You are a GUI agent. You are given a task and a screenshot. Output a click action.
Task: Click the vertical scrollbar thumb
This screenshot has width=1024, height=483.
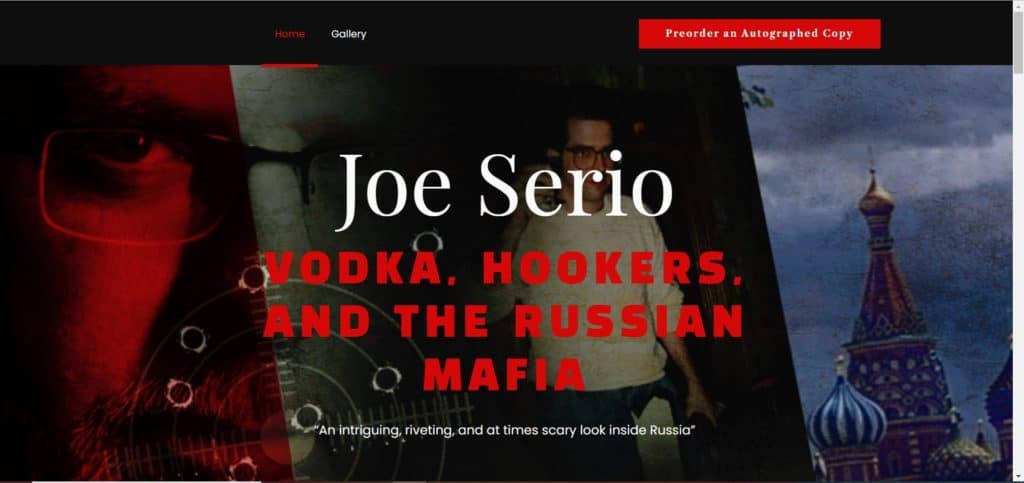[x=1018, y=42]
